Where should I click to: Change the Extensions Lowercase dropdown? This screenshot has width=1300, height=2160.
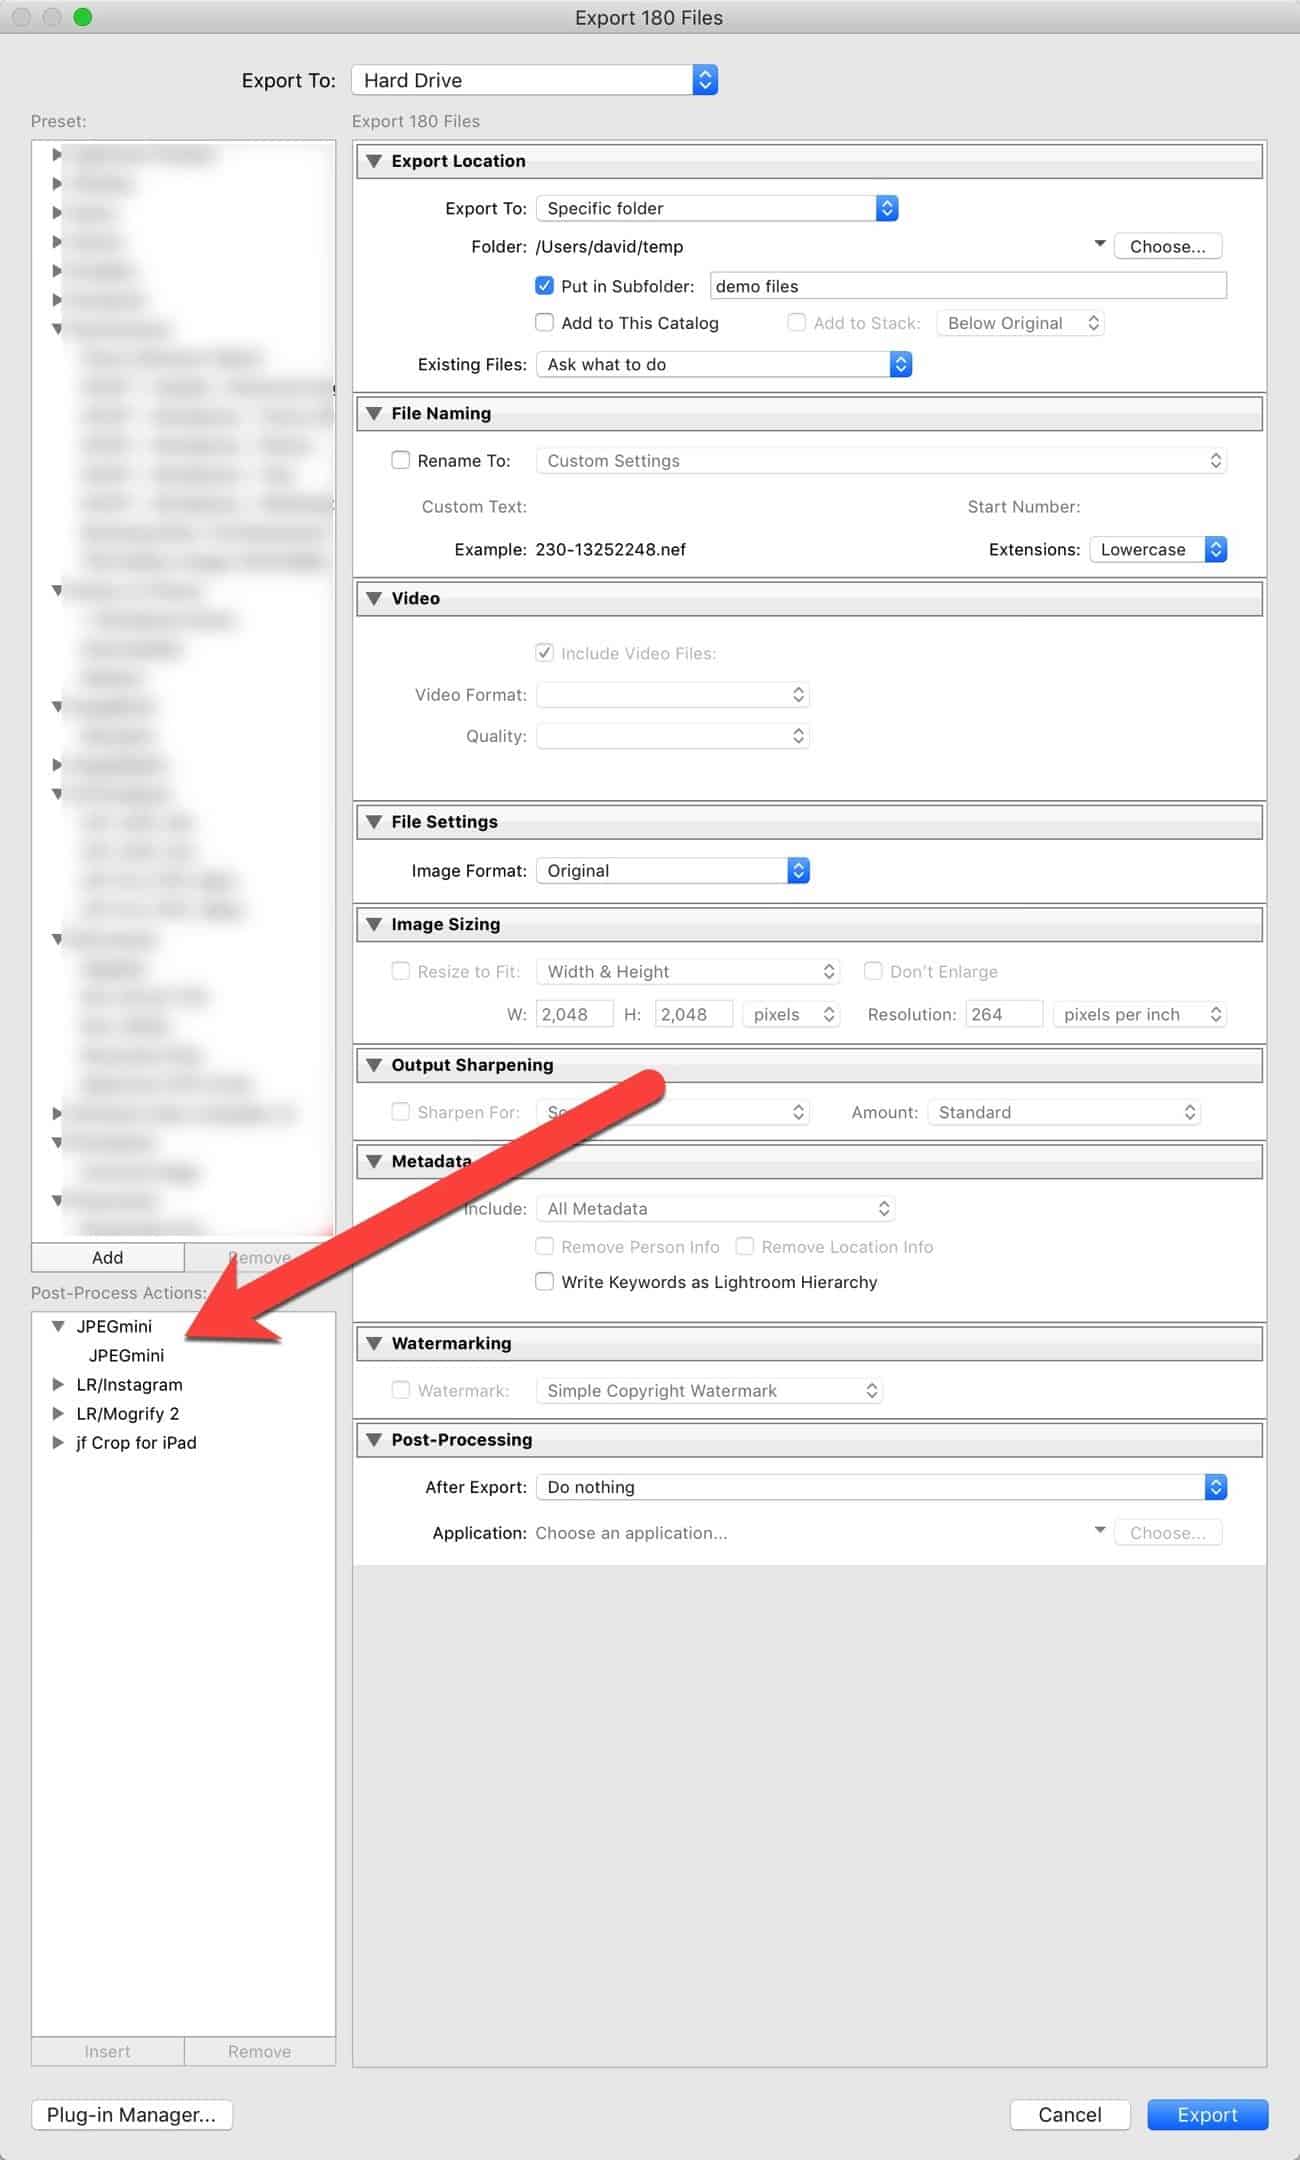(x=1158, y=549)
